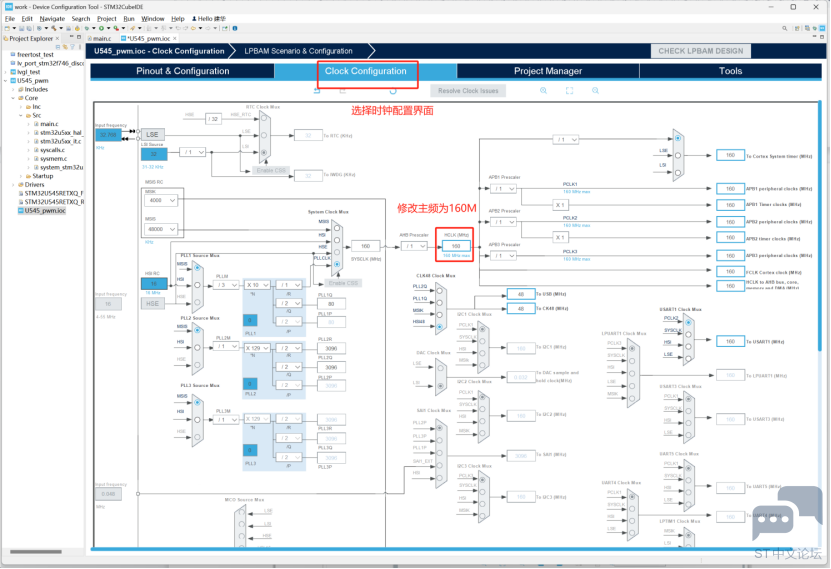This screenshot has width=831, height=569.
Task: Toggle link with editor in Project Explorer
Action: tap(65, 47)
